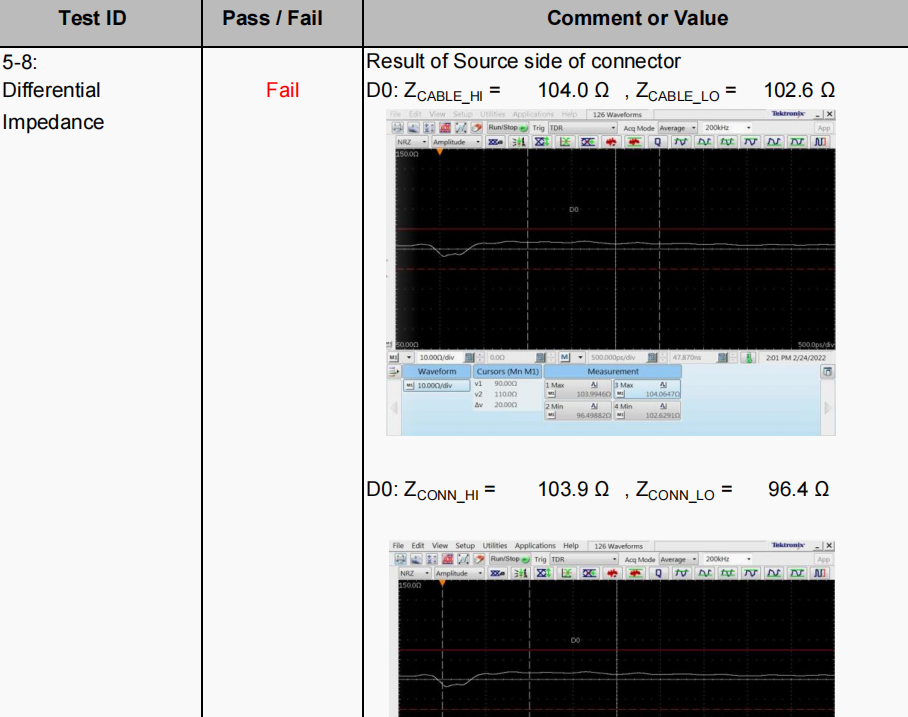The image size is (908, 717).
Task: Toggle Run/Stop in the lower scope toolbar
Action: pos(508,559)
